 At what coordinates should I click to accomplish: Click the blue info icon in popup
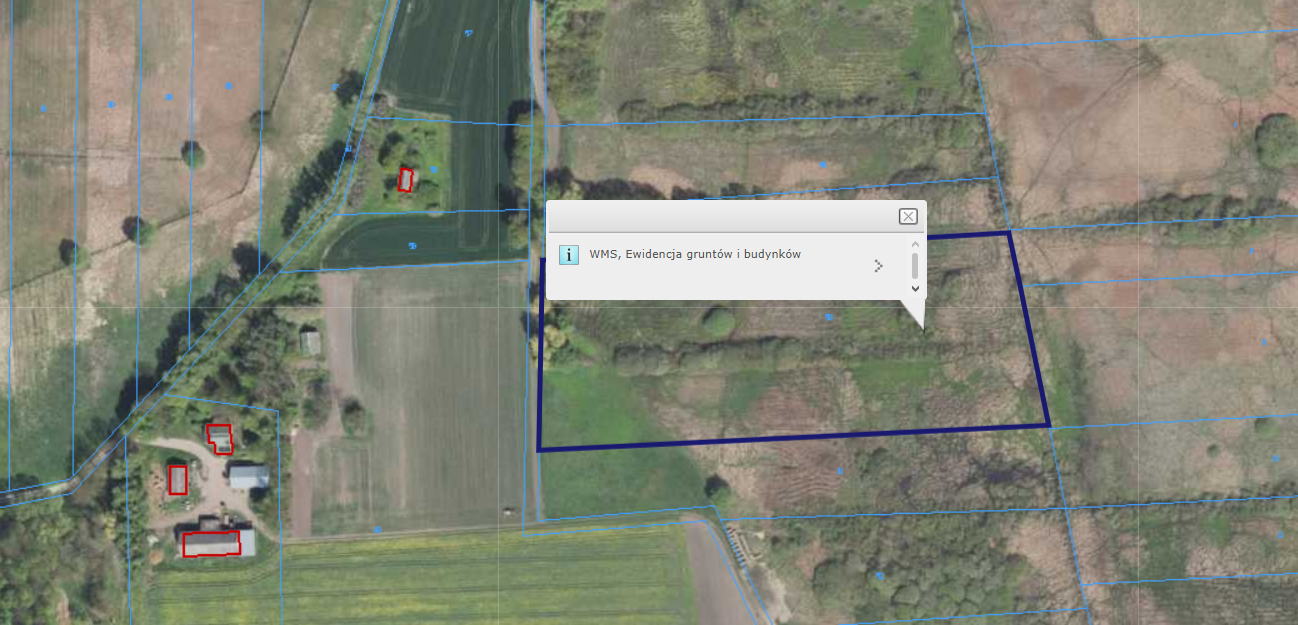pos(568,254)
